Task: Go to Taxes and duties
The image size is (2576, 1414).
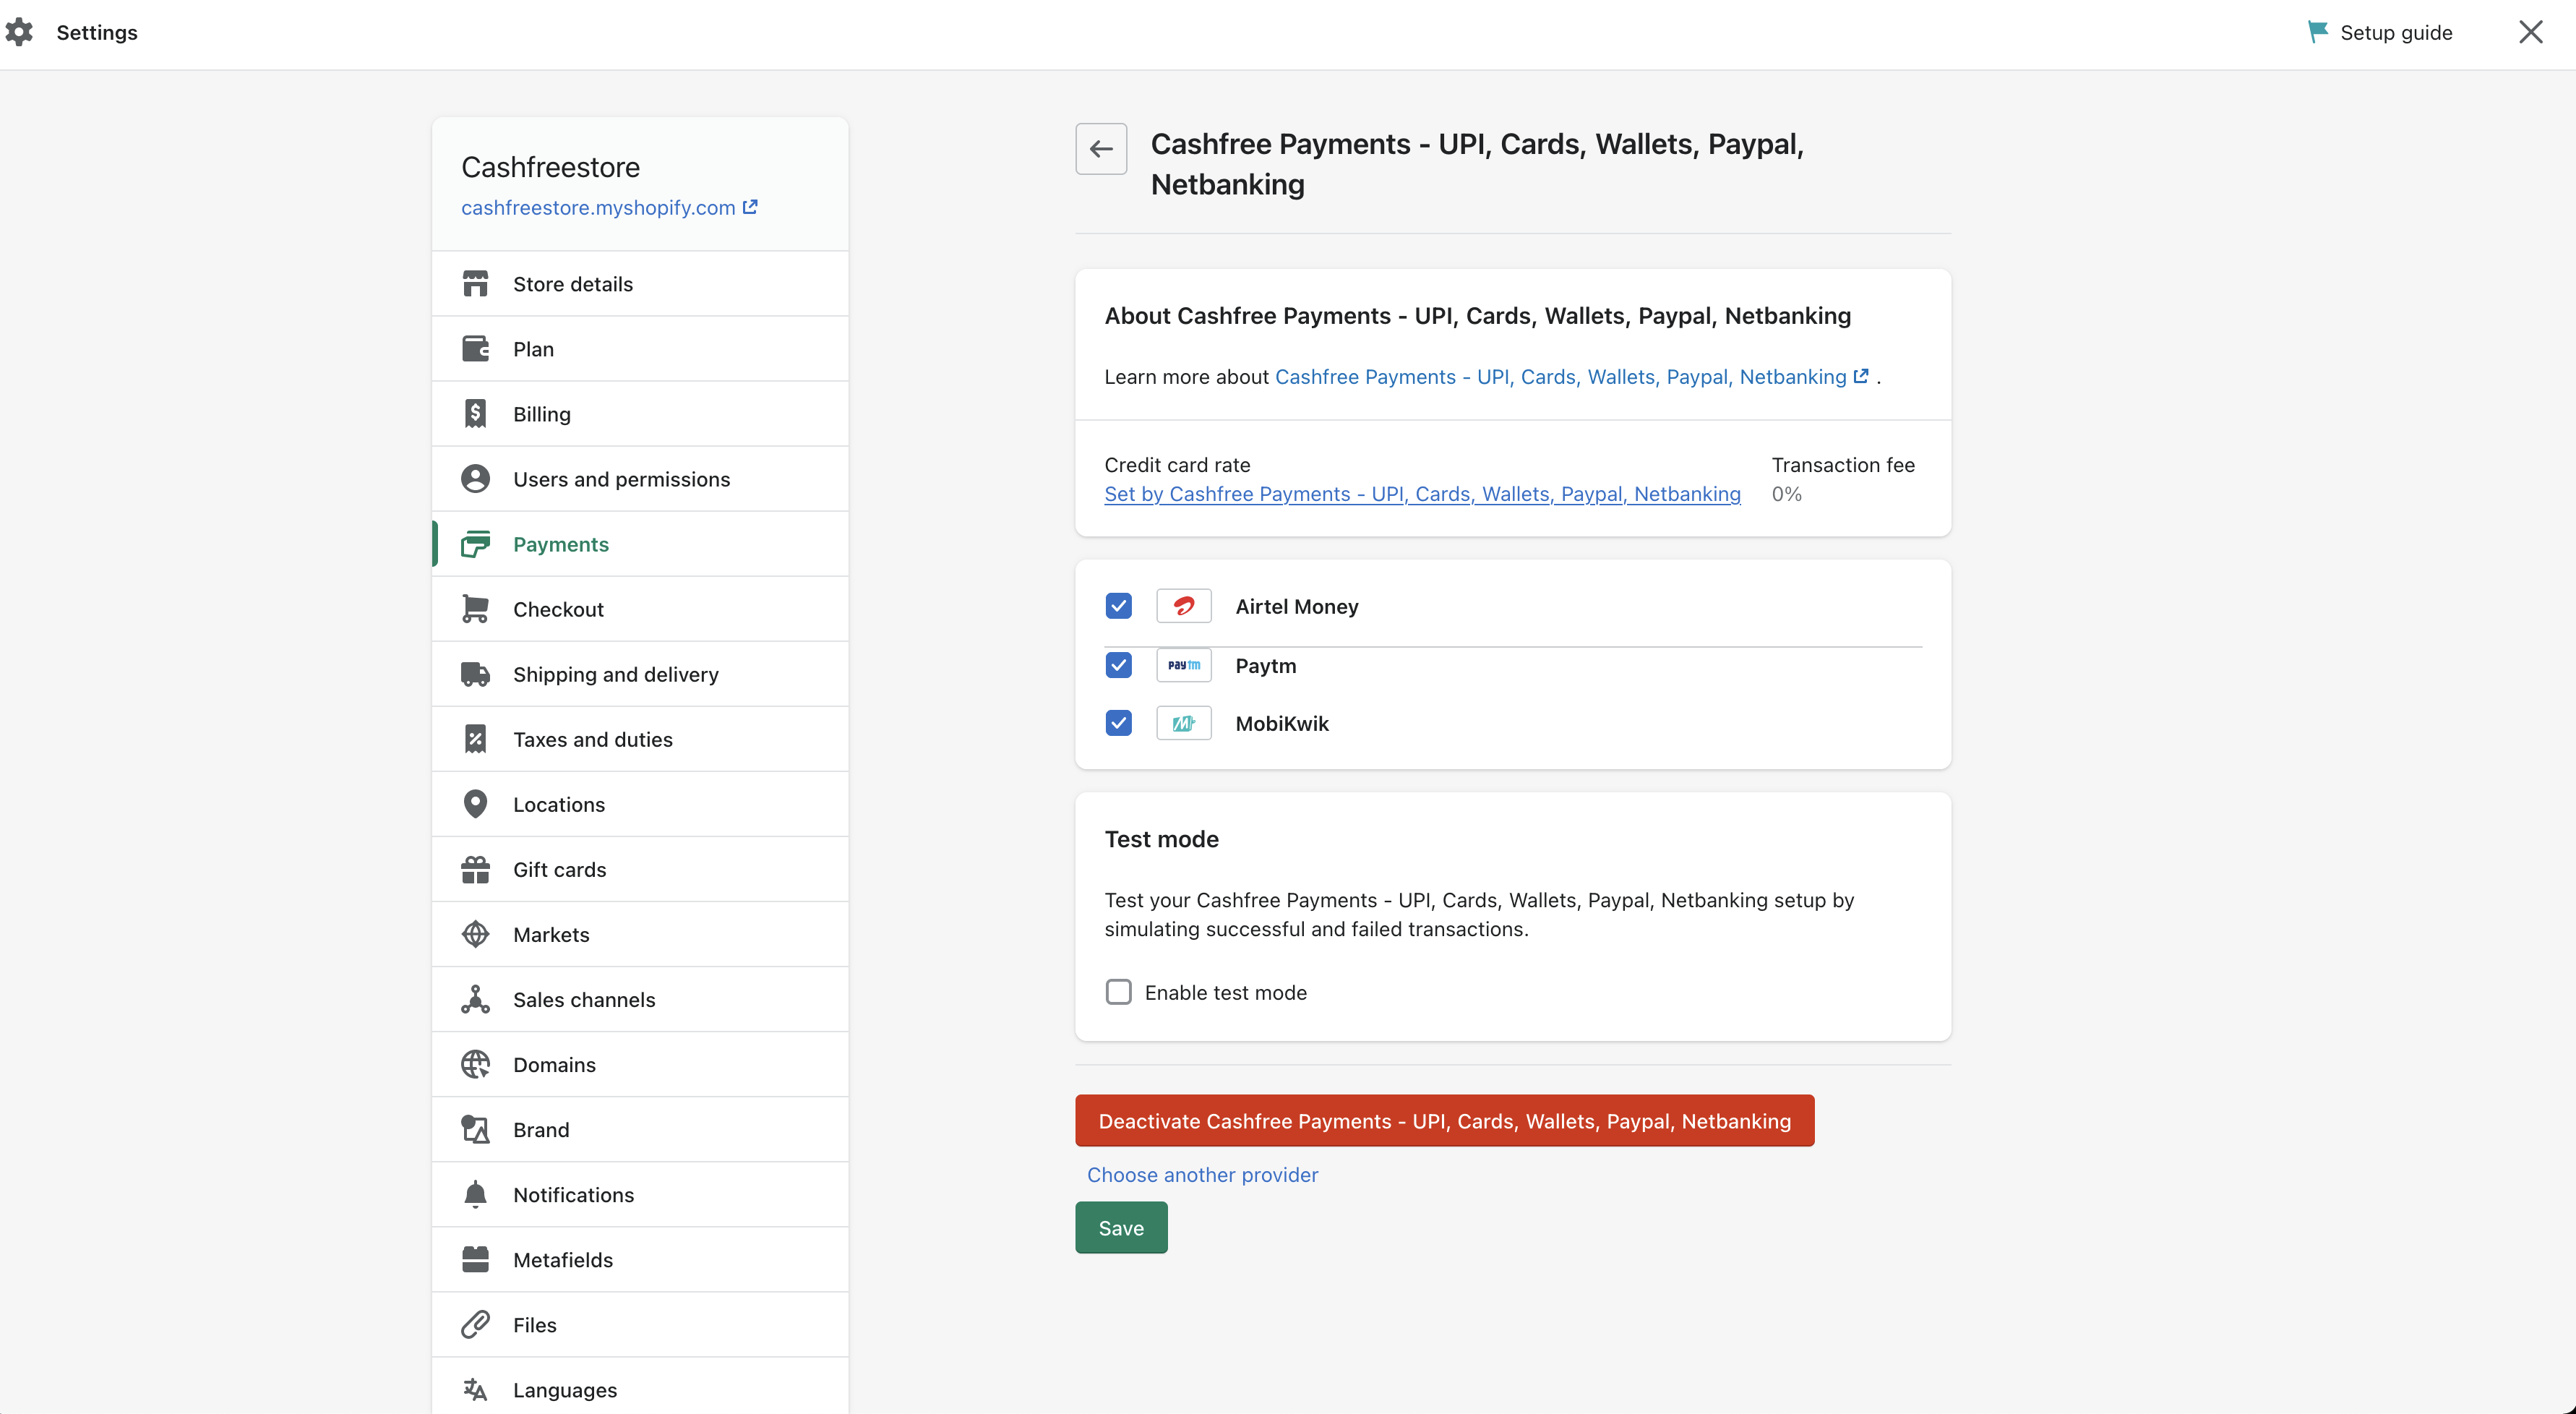Action: (640, 739)
